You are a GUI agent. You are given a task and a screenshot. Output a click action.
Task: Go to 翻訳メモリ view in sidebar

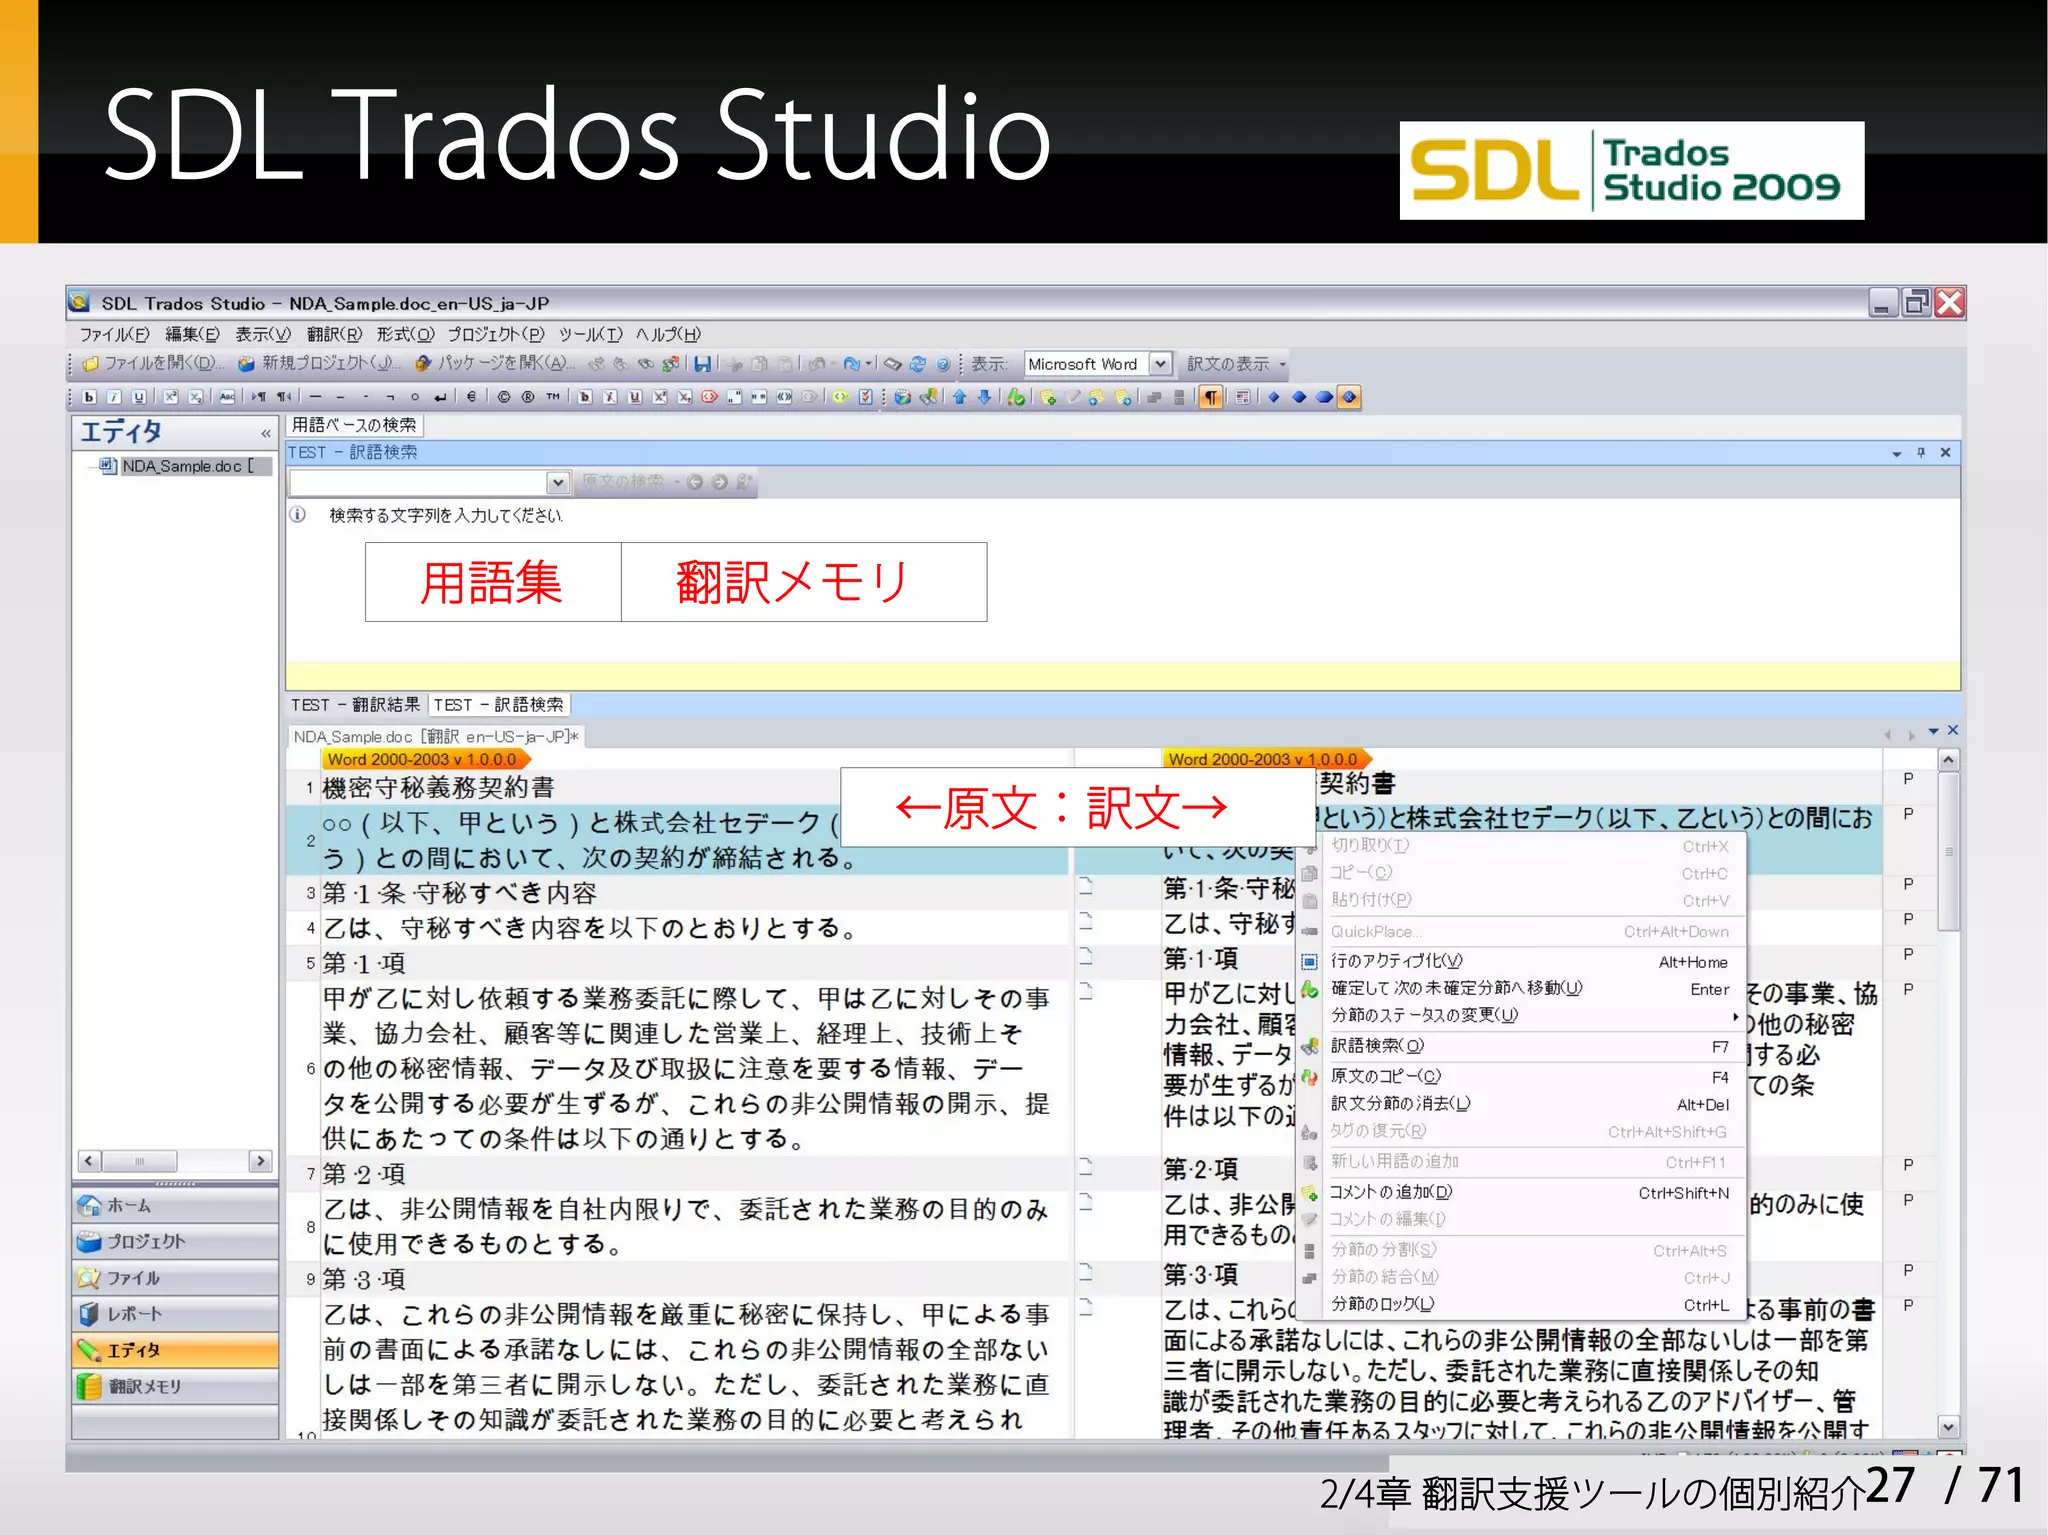(x=175, y=1387)
